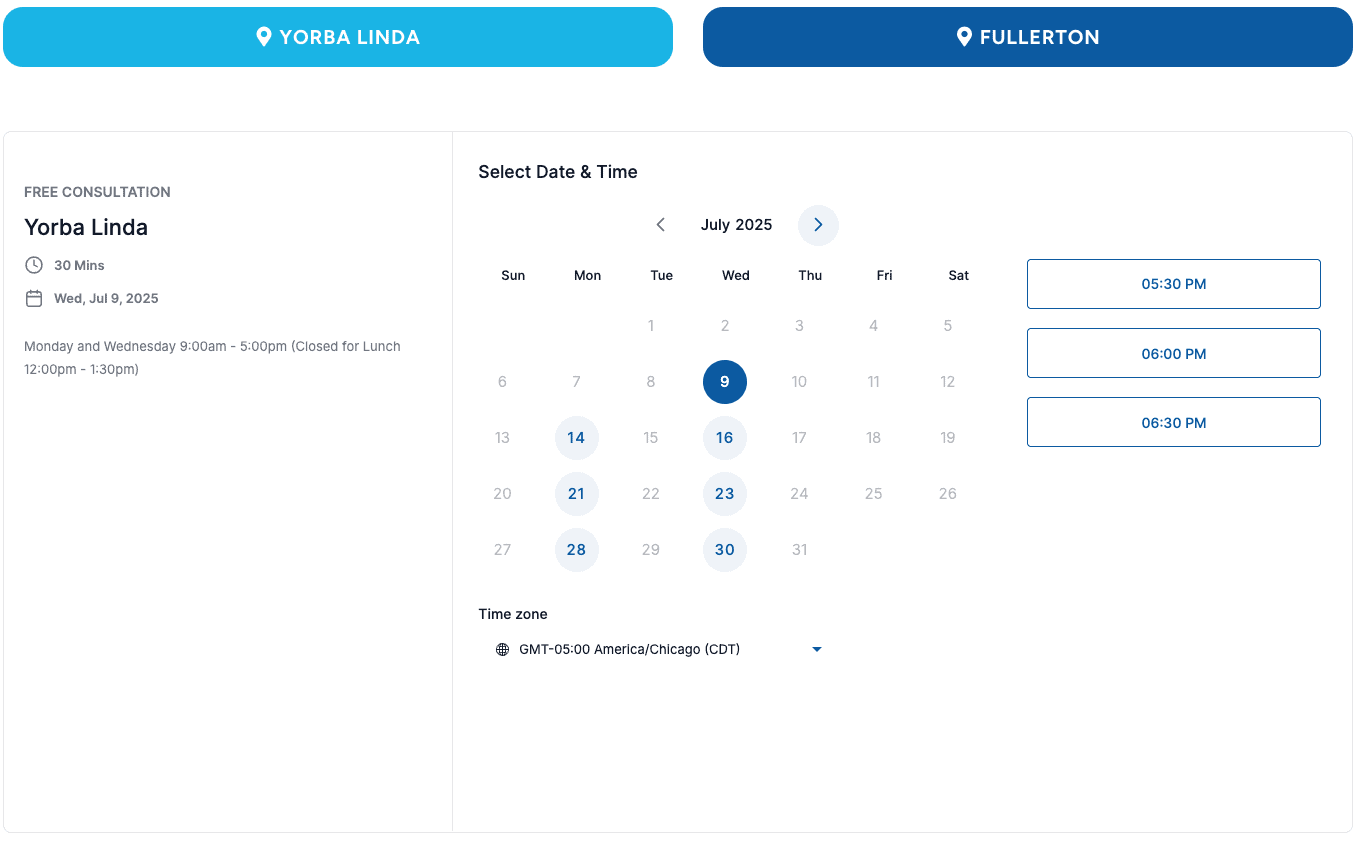Screen dimensions: 1355x864
Task: Click the Wed, Jul 9, 2025 date text
Action: (x=106, y=298)
